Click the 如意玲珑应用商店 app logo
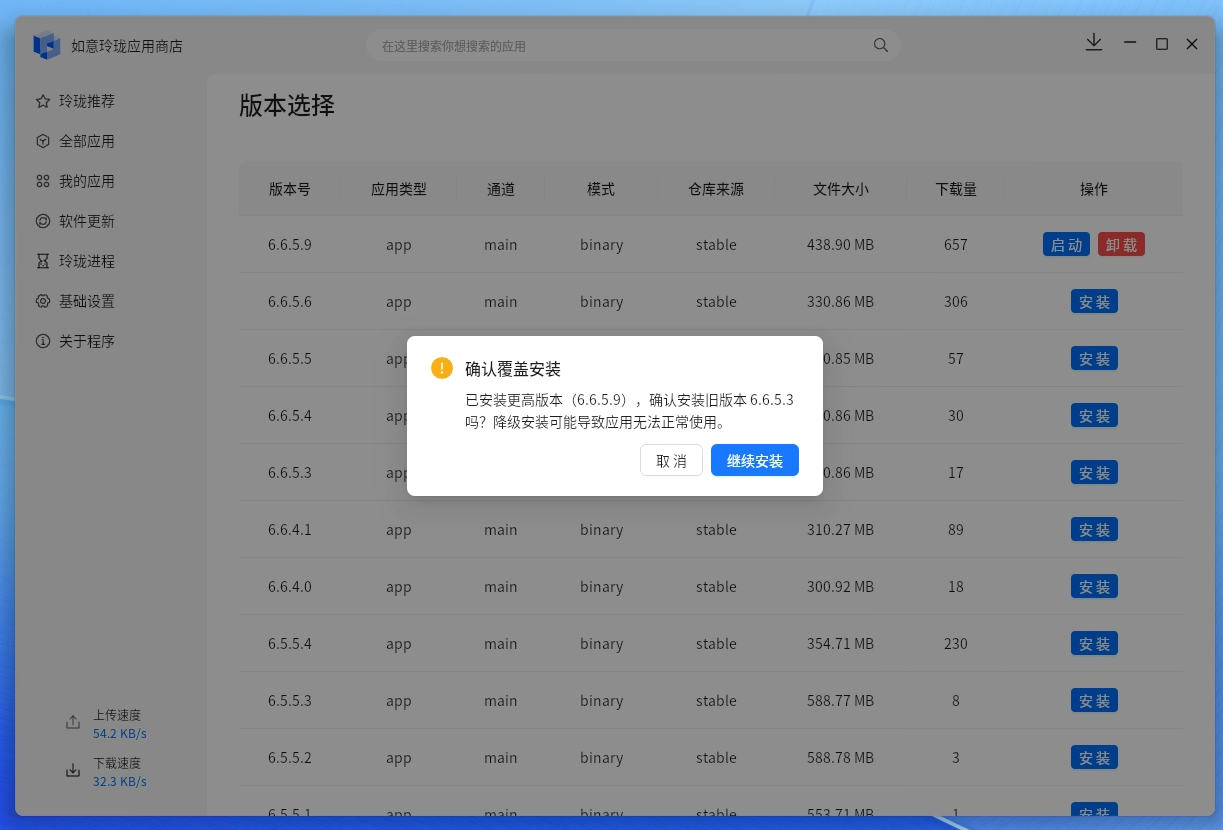Viewport: 1223px width, 830px height. pos(47,45)
